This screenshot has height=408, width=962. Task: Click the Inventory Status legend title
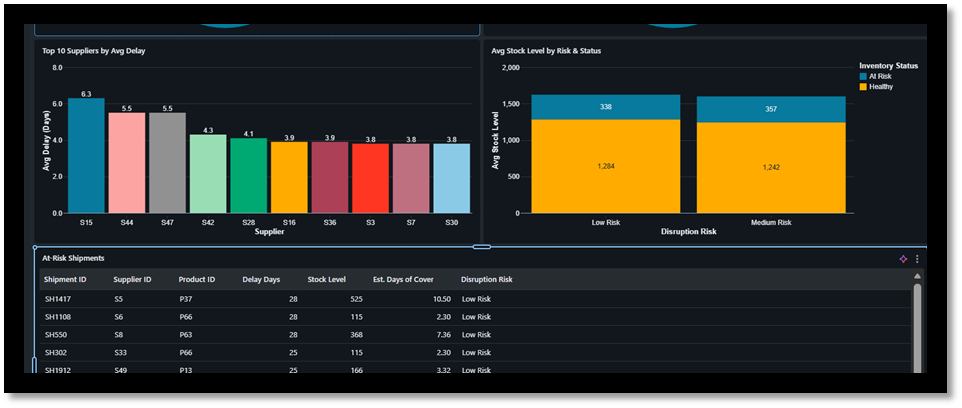(x=888, y=66)
